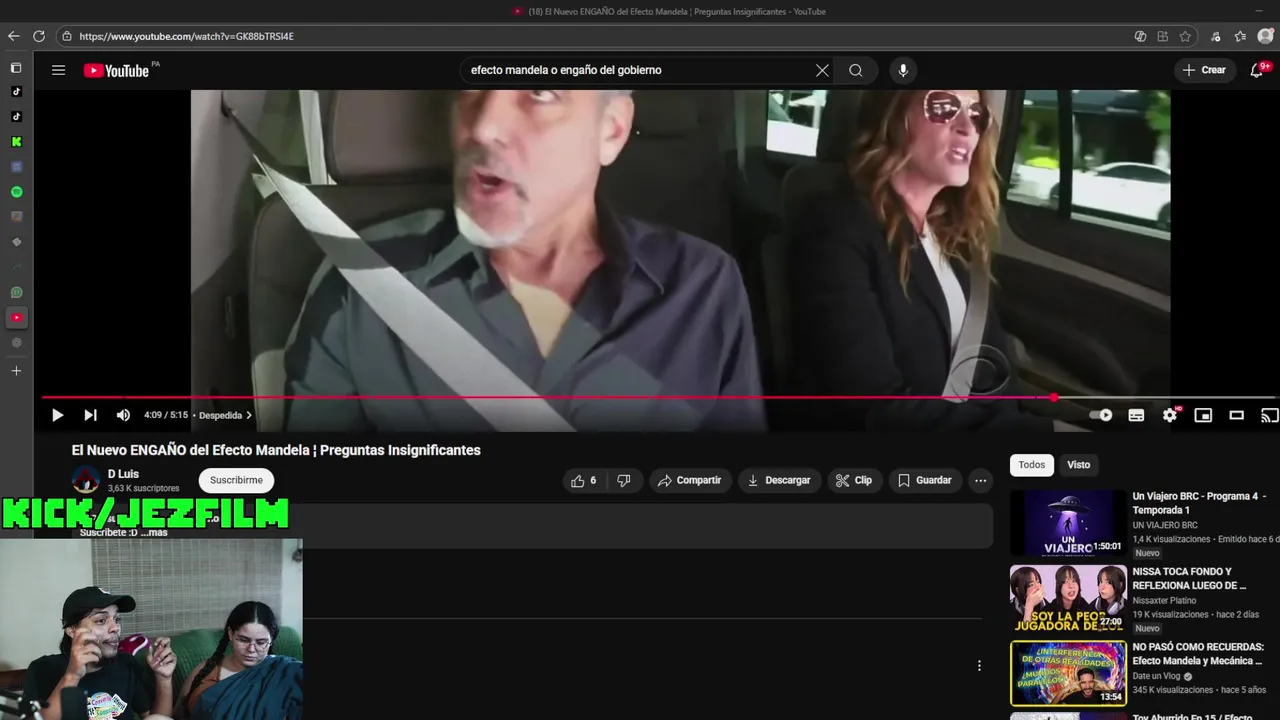Open NISSA TOCA FONDO video thumbnail
Image resolution: width=1280 pixels, height=720 pixels.
1068,598
